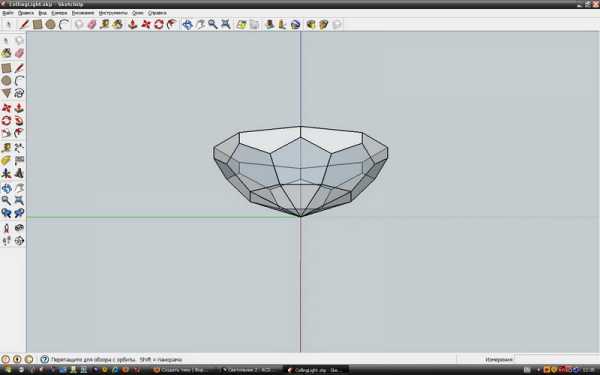The width and height of the screenshot is (600, 375).
Task: Activate the Rotate tool in the top toolbar
Action: (159, 24)
